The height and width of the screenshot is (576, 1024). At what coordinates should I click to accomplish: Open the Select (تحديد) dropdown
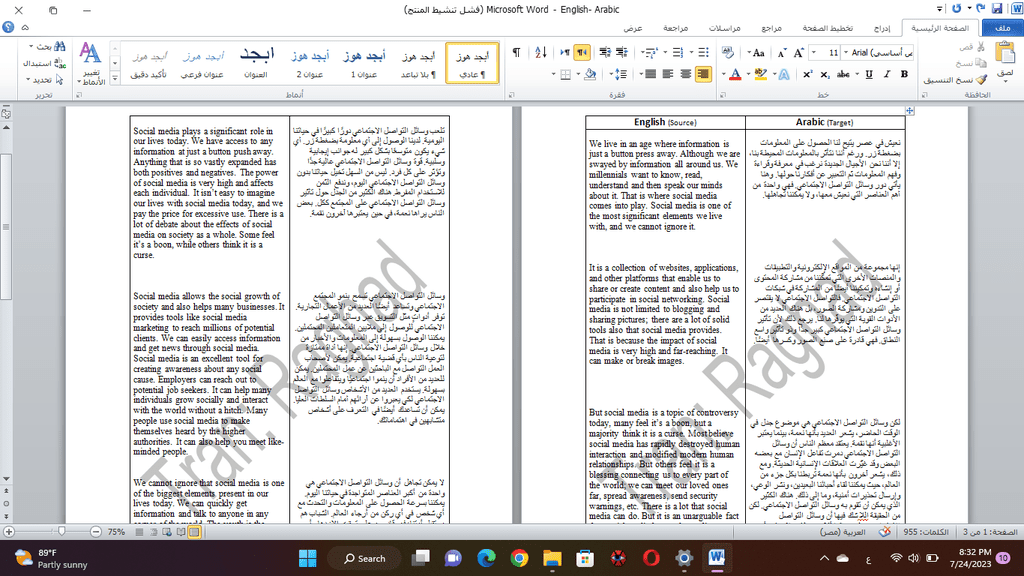43,80
